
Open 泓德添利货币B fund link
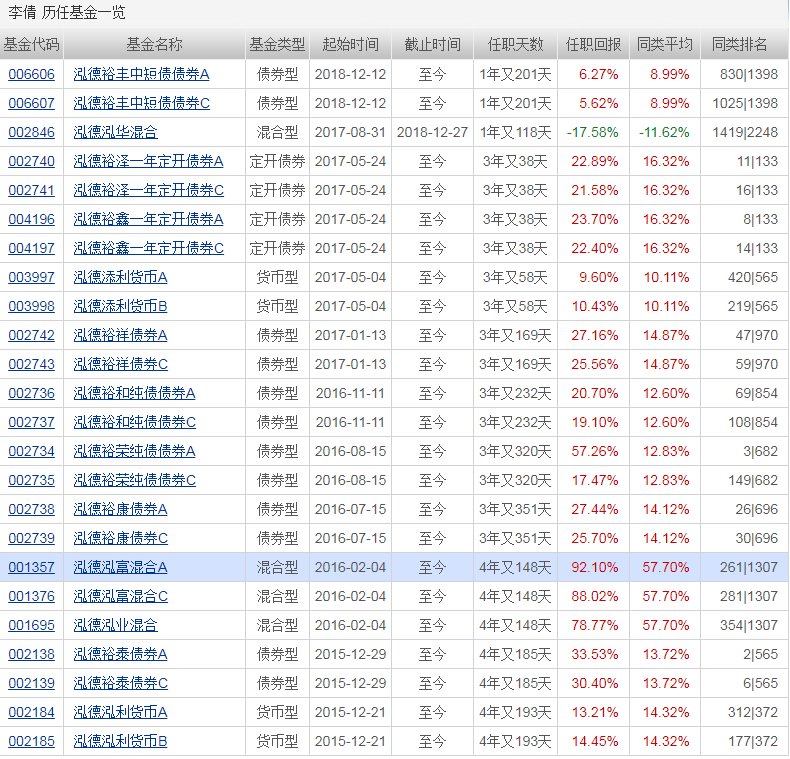coord(120,306)
